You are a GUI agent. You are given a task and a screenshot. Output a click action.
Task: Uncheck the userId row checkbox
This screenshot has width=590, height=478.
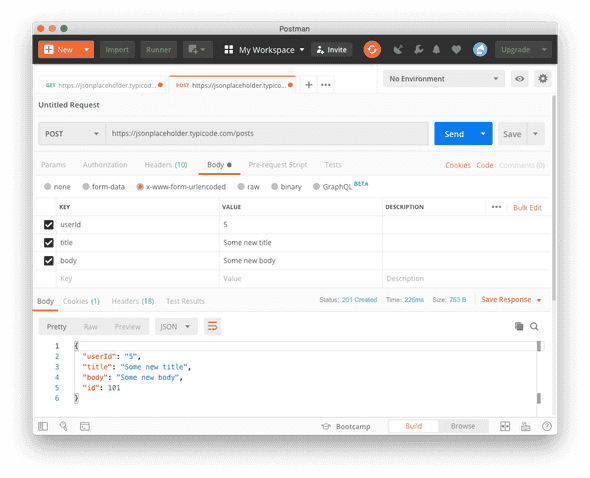tap(49, 224)
